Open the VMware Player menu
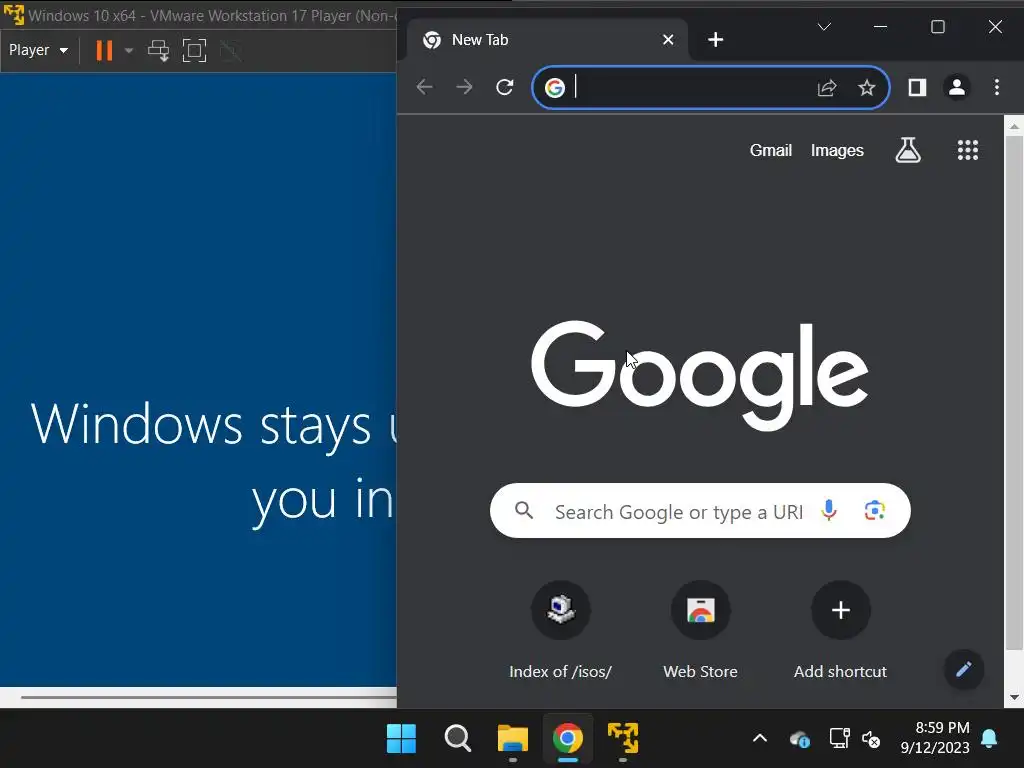This screenshot has height=768, width=1024. point(38,50)
